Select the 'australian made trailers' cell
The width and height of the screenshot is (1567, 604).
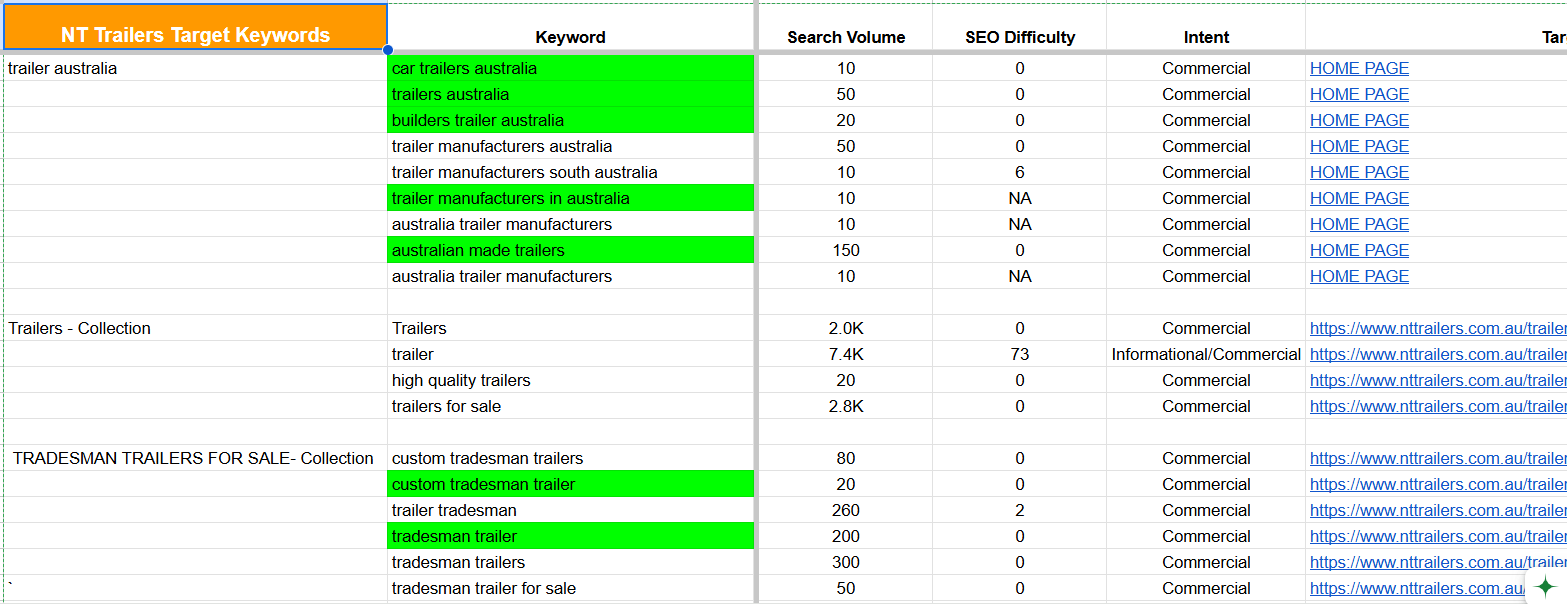coord(570,250)
